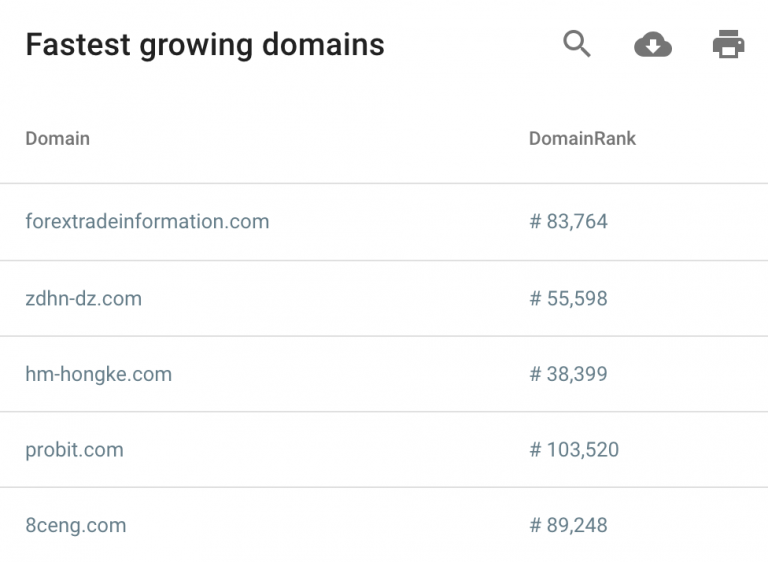Download table via cloud download icon
This screenshot has width=768, height=562.
click(653, 45)
